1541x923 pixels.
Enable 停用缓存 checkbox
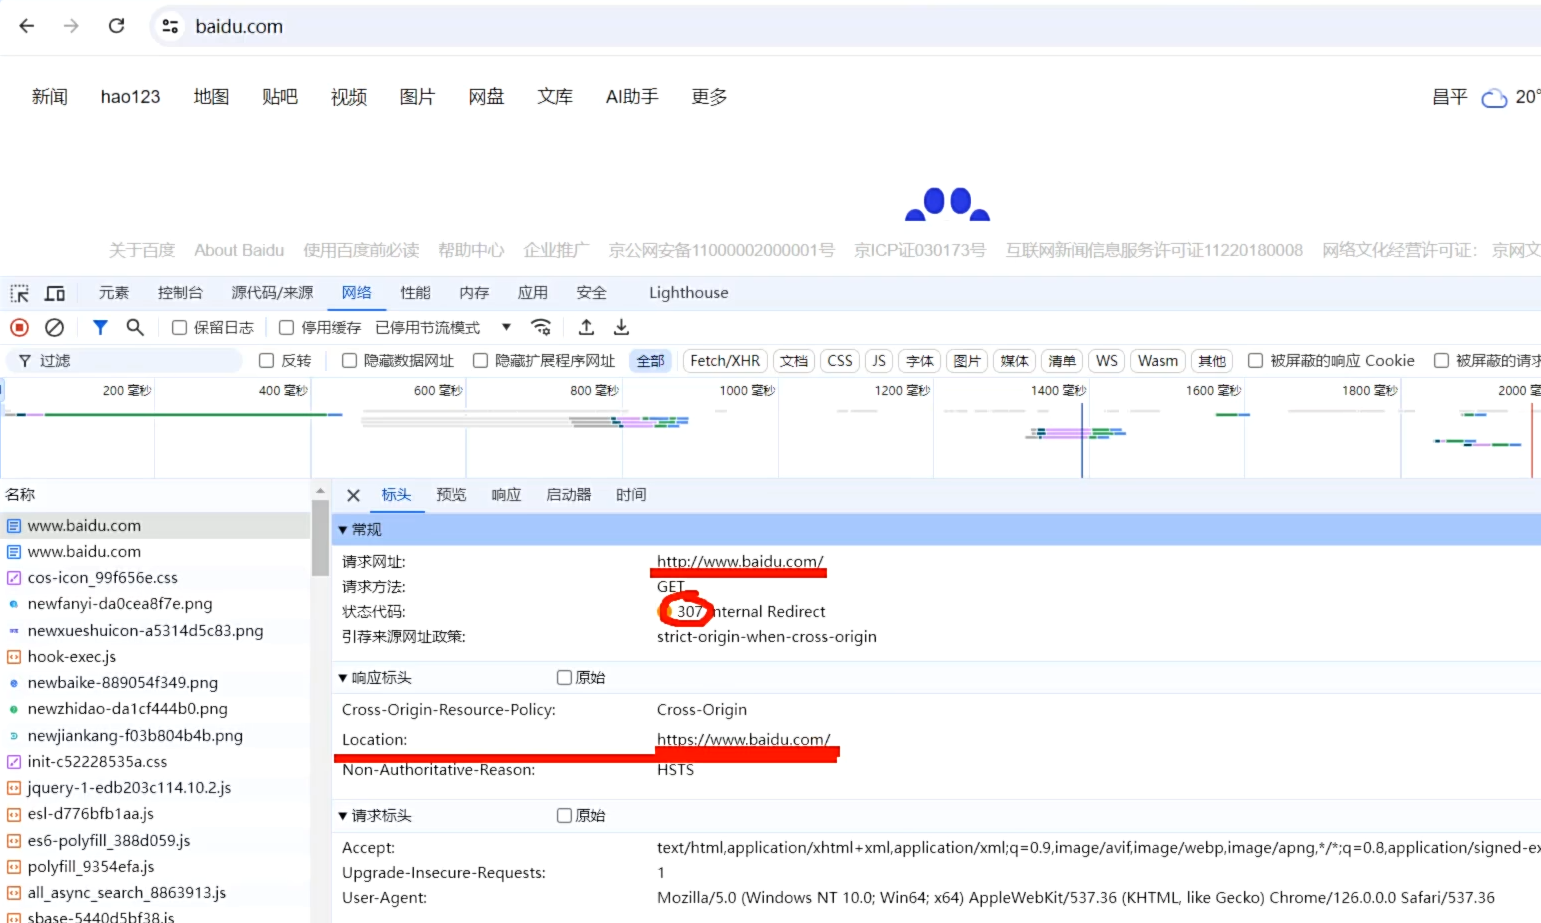tap(287, 327)
